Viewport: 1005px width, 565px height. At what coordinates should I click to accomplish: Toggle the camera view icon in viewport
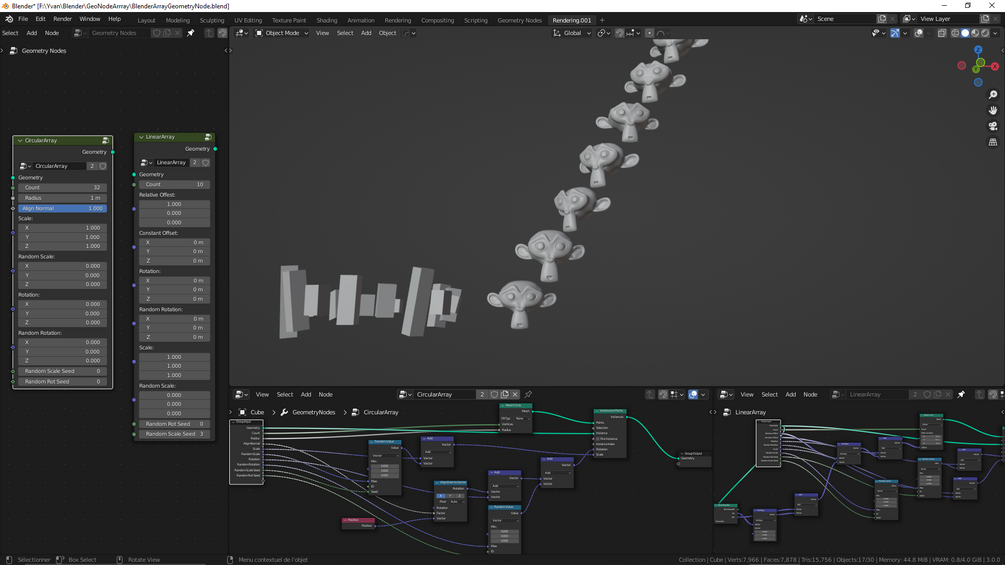(993, 126)
